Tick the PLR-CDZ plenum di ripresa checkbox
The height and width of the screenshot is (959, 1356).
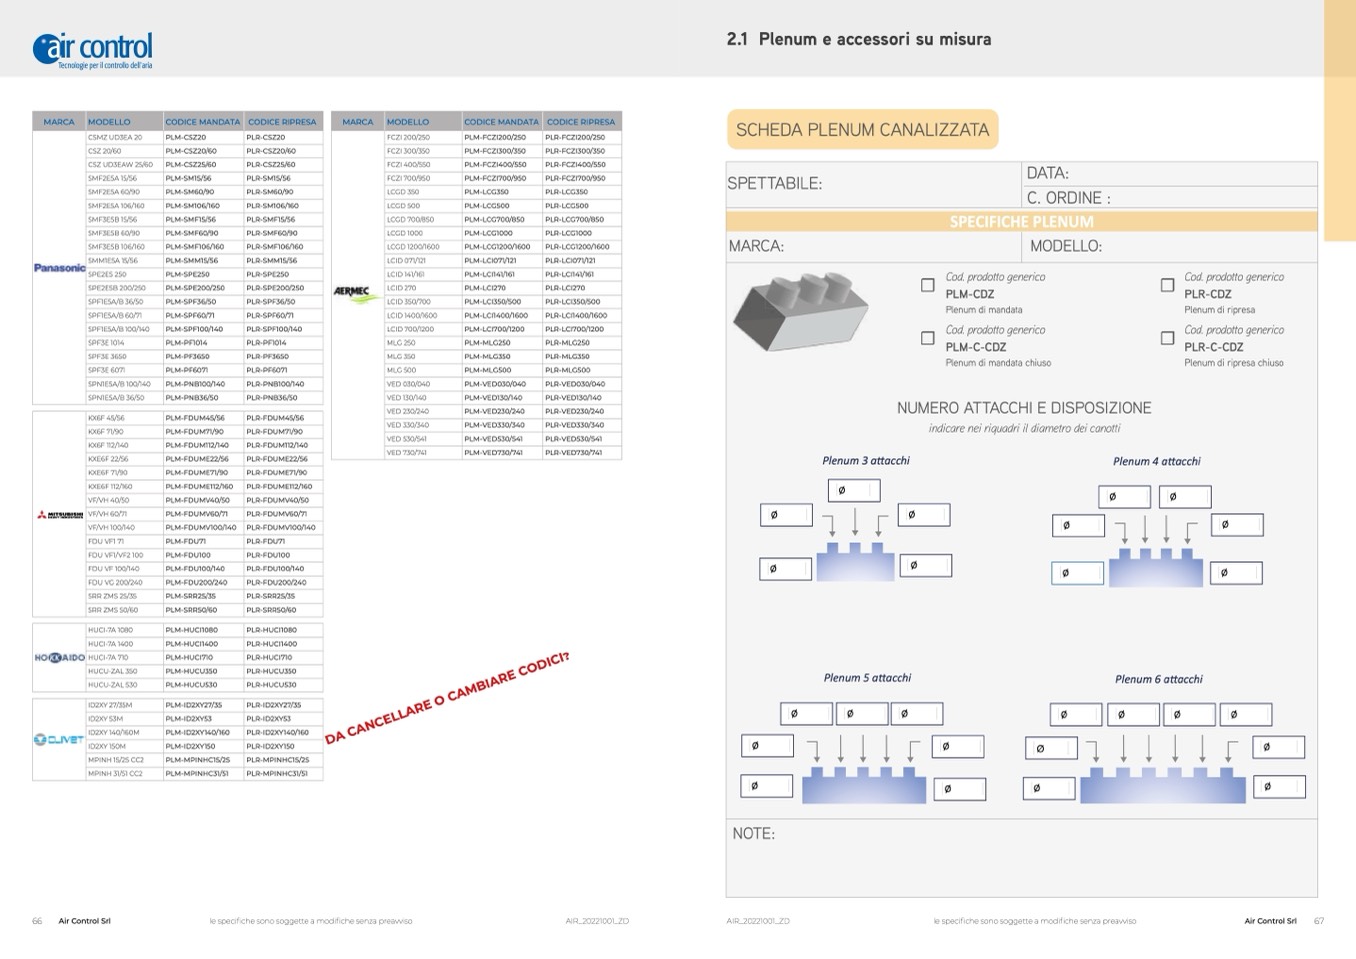1167,286
